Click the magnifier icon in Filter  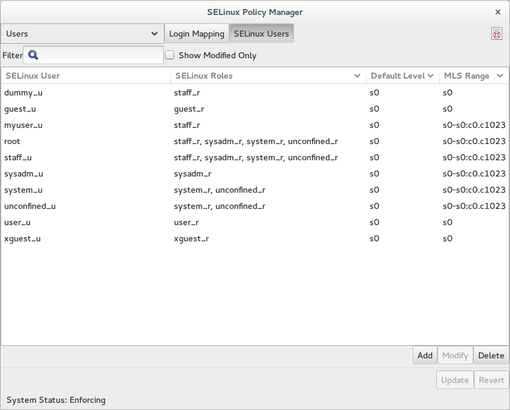tap(33, 55)
